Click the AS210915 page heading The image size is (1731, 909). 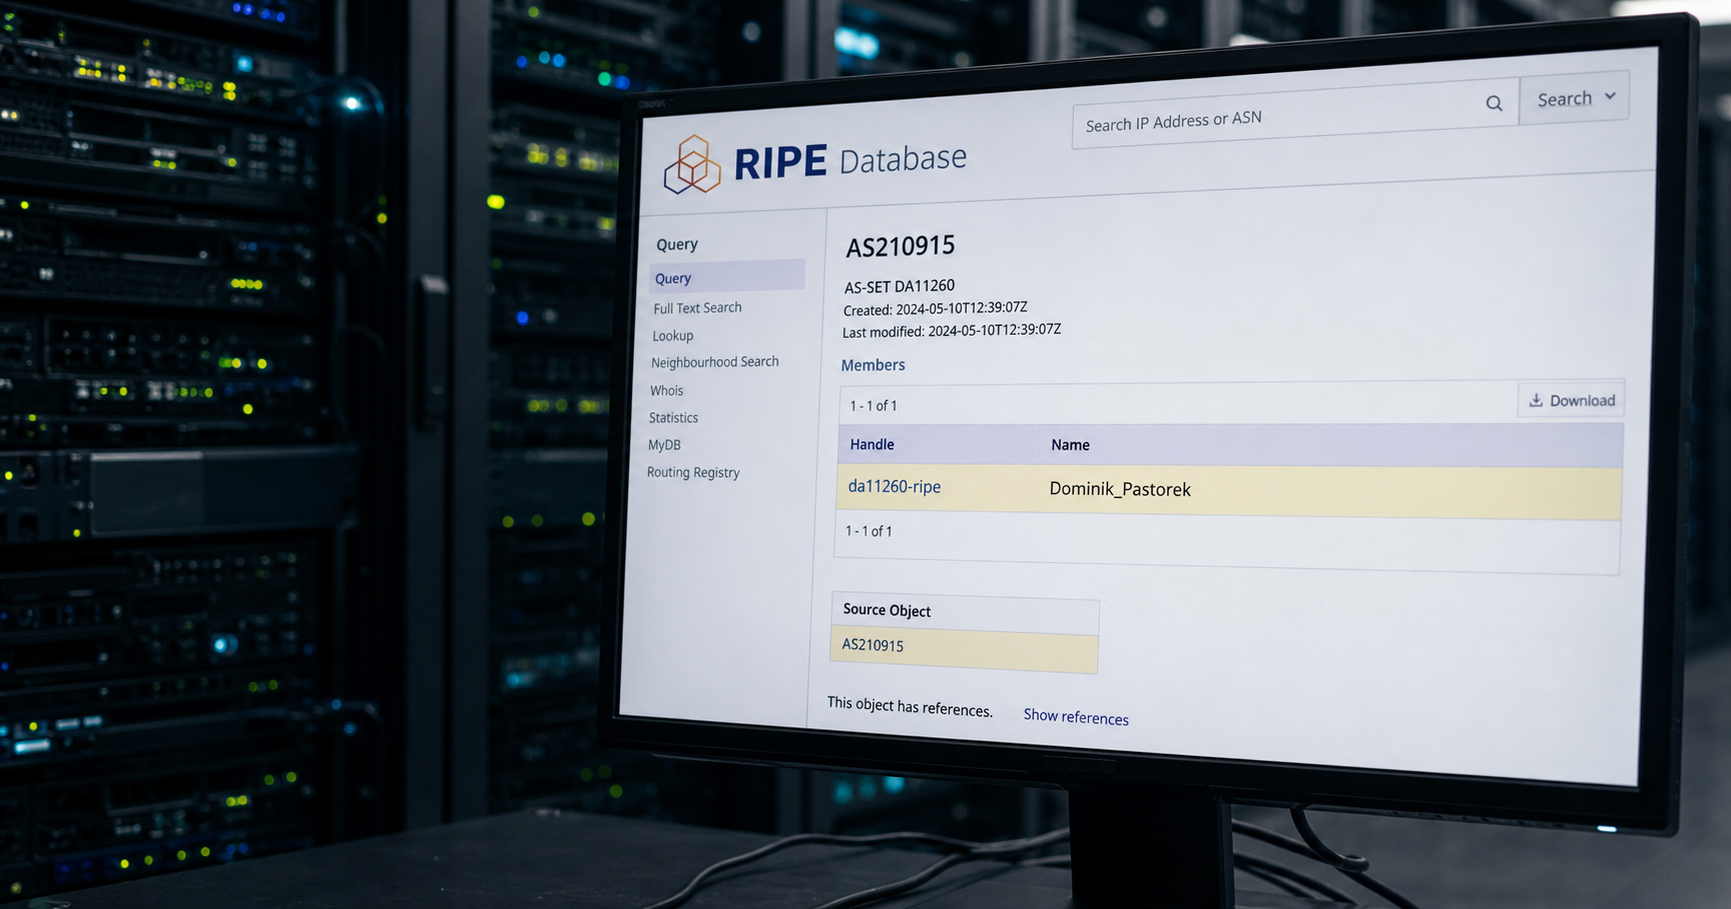(900, 246)
